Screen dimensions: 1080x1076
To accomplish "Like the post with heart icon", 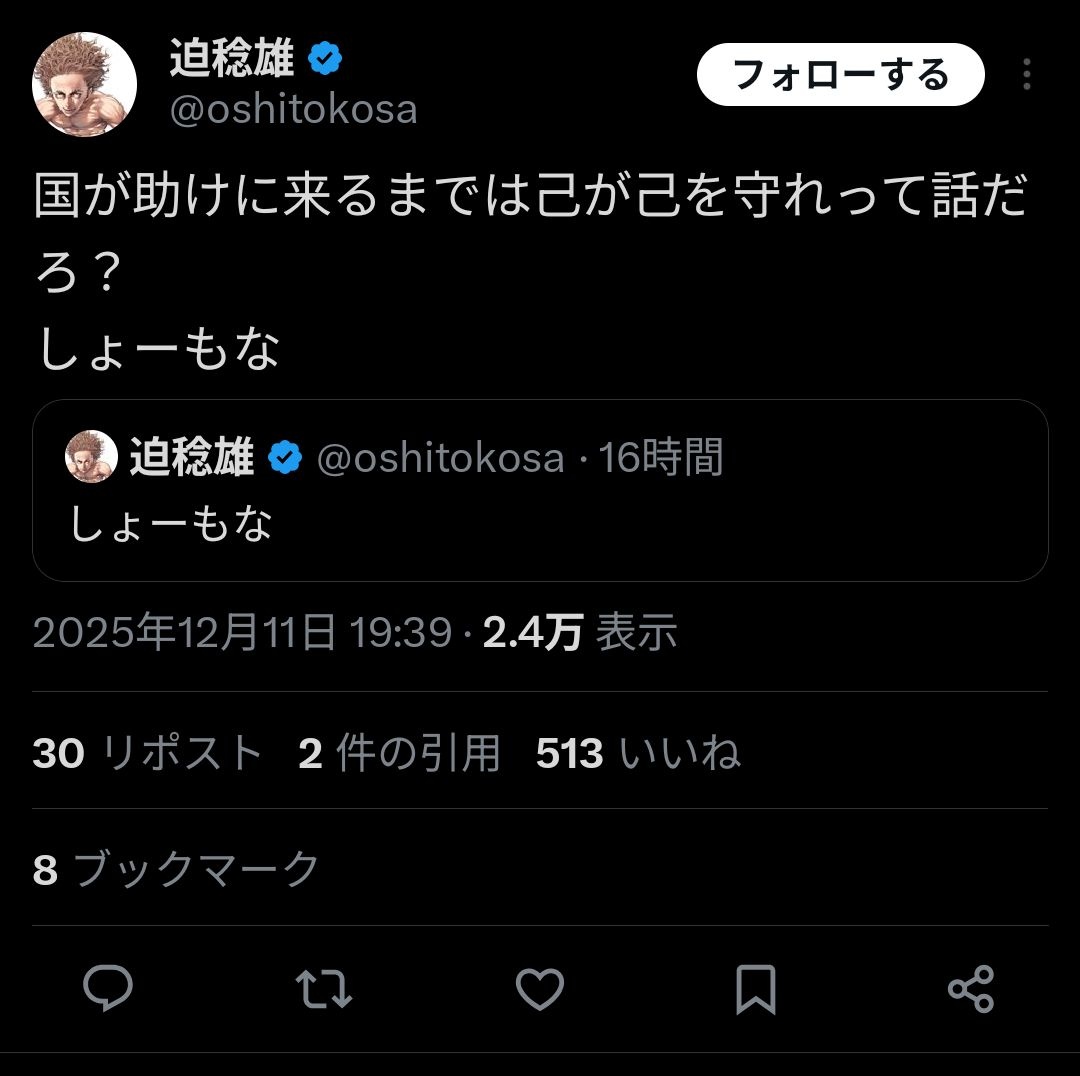I will tap(540, 989).
